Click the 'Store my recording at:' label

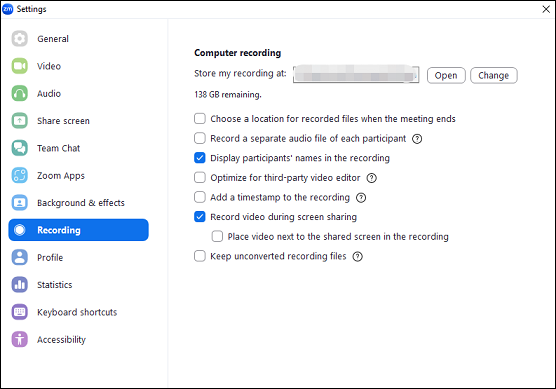(240, 73)
